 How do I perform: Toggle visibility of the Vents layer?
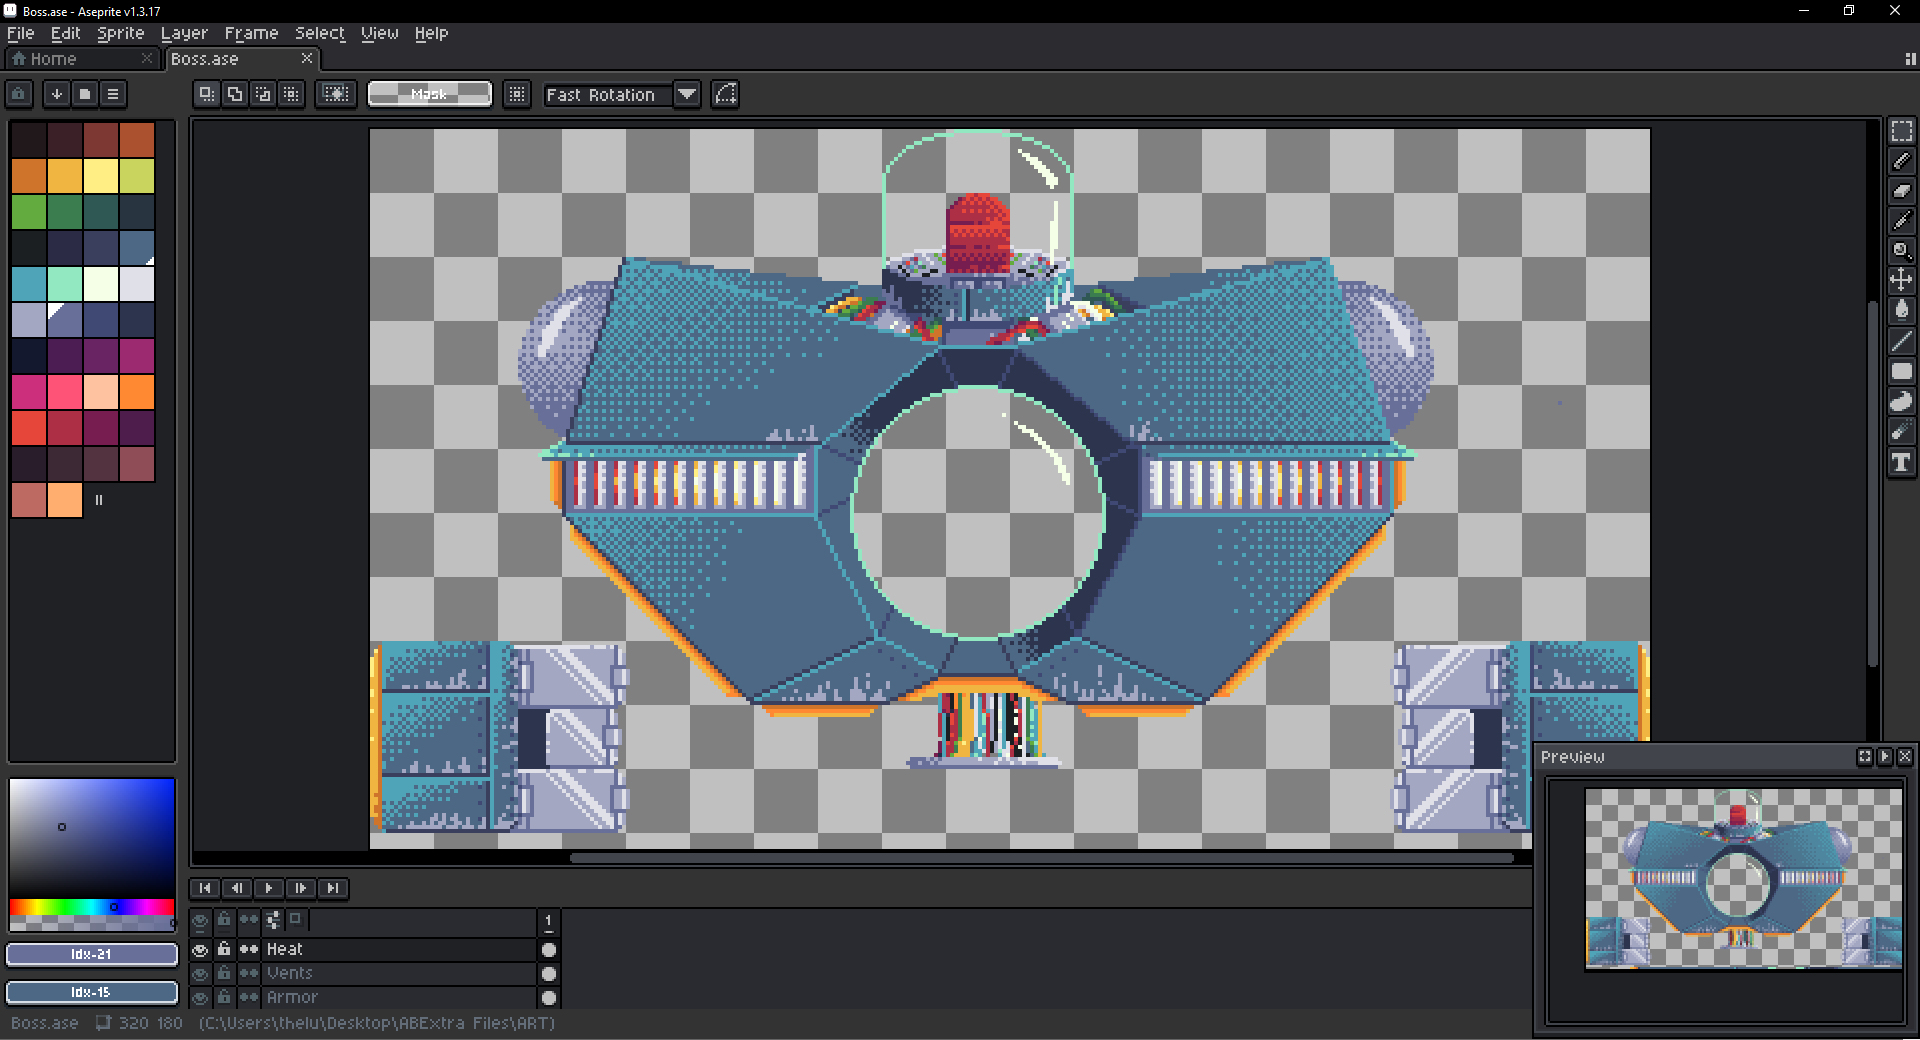(200, 974)
